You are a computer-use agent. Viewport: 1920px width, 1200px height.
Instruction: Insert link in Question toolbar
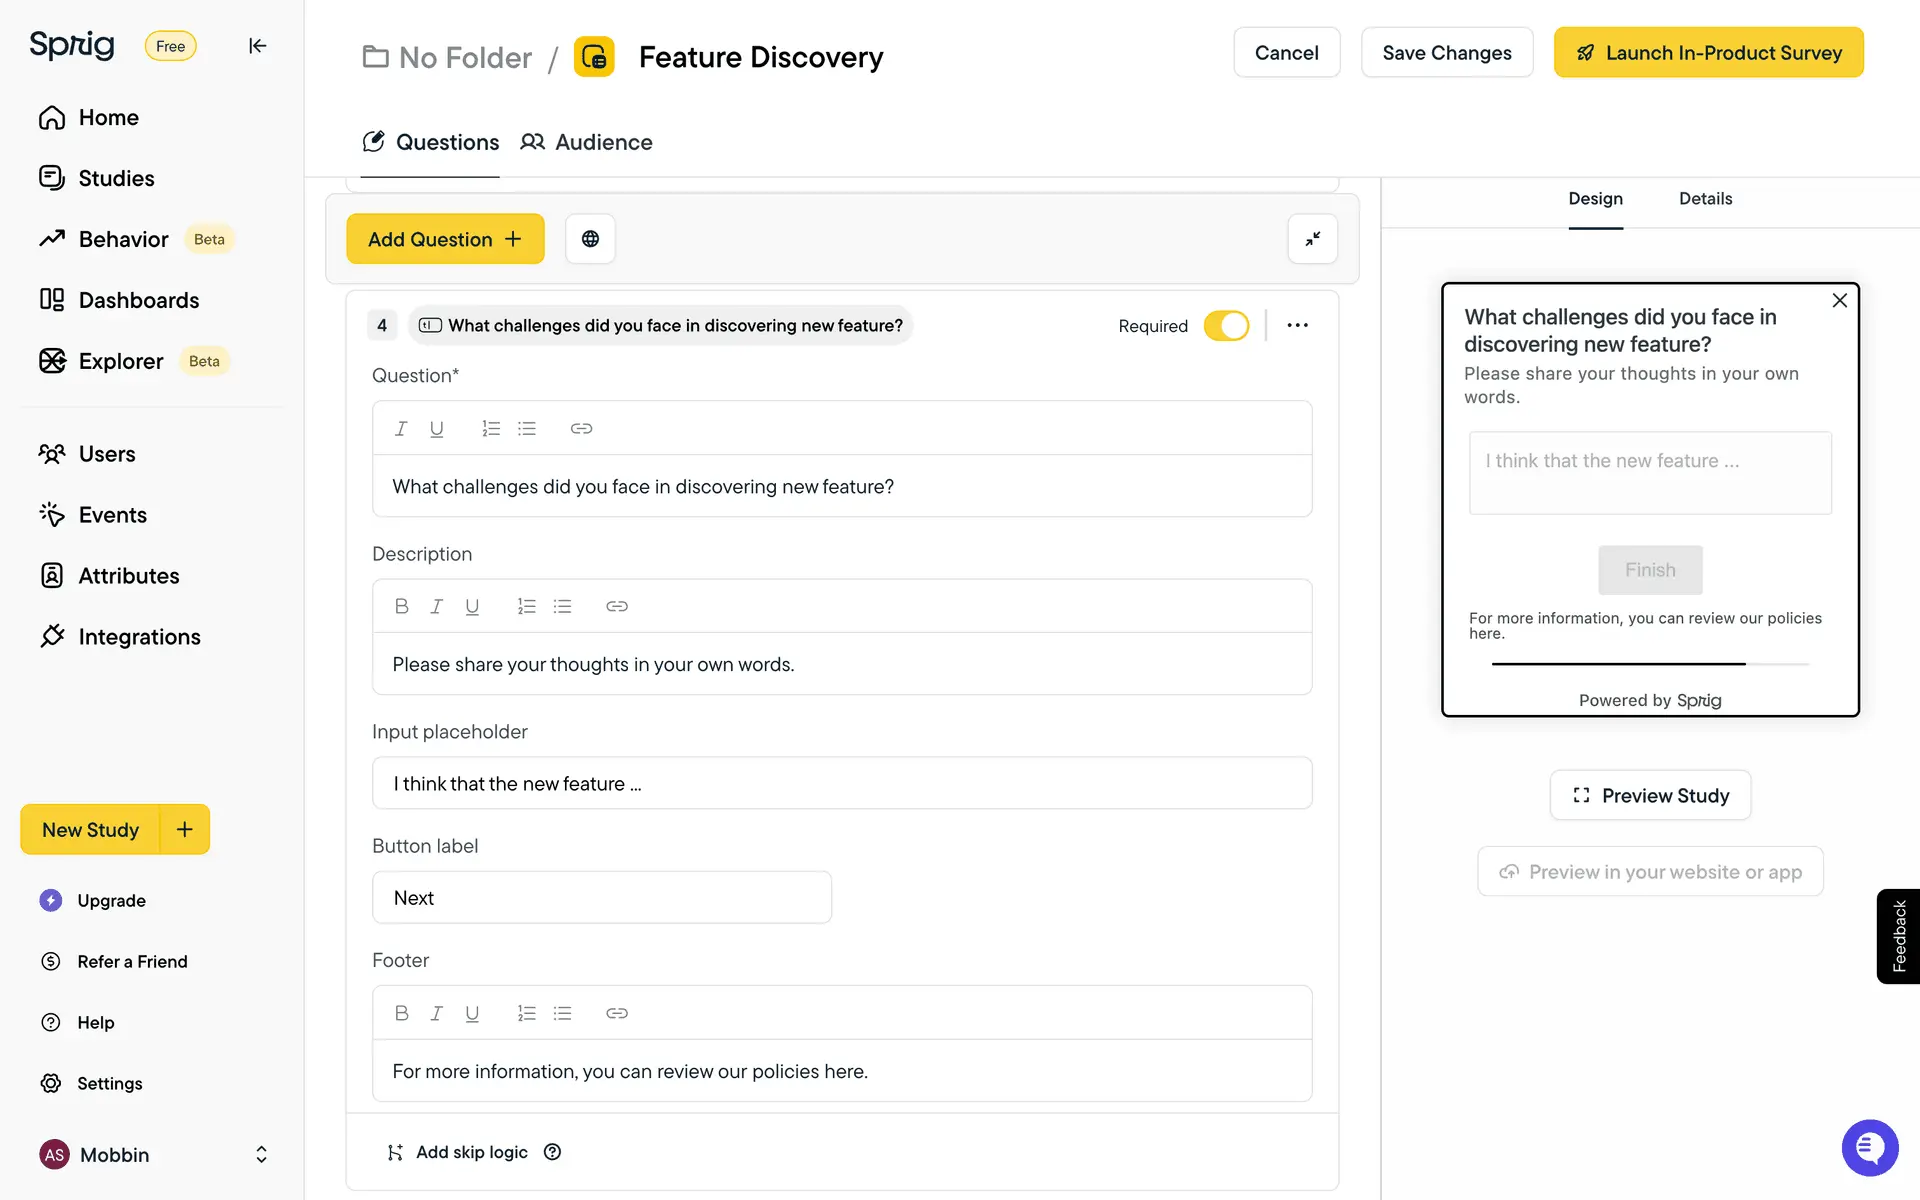581,428
